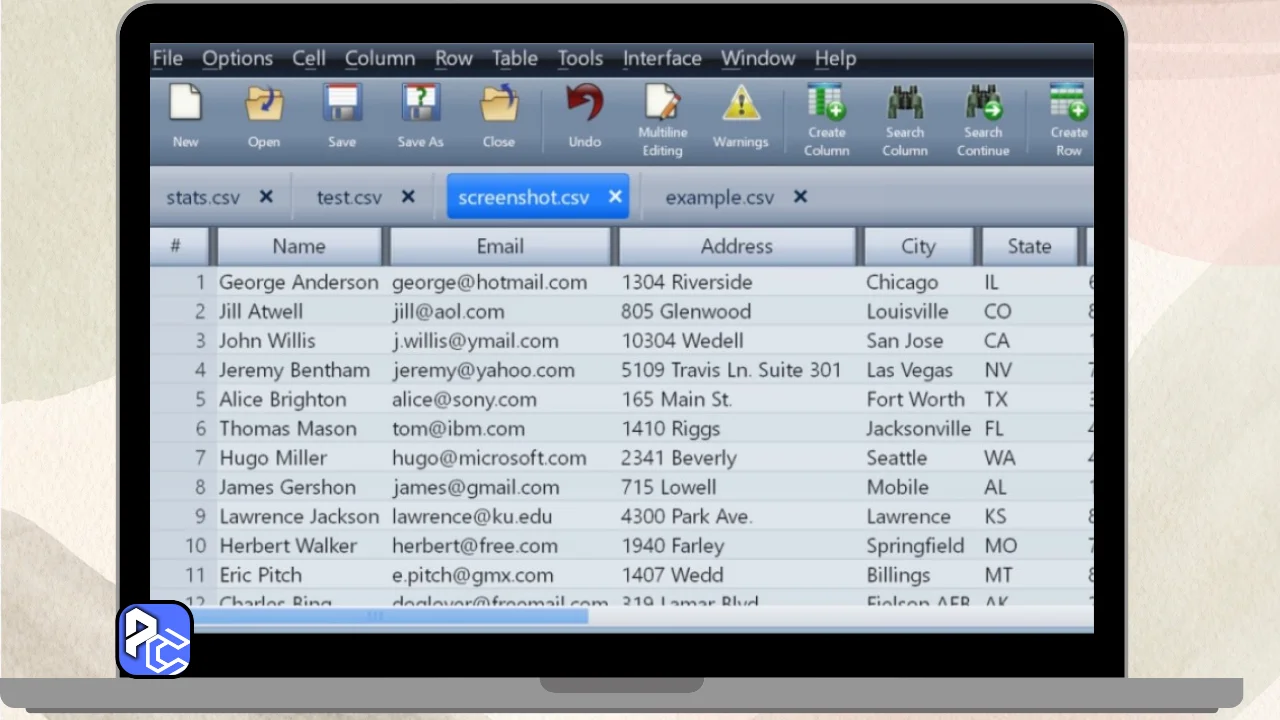Click the Search Continue icon
Image resolution: width=1280 pixels, height=720 pixels.
click(983, 104)
